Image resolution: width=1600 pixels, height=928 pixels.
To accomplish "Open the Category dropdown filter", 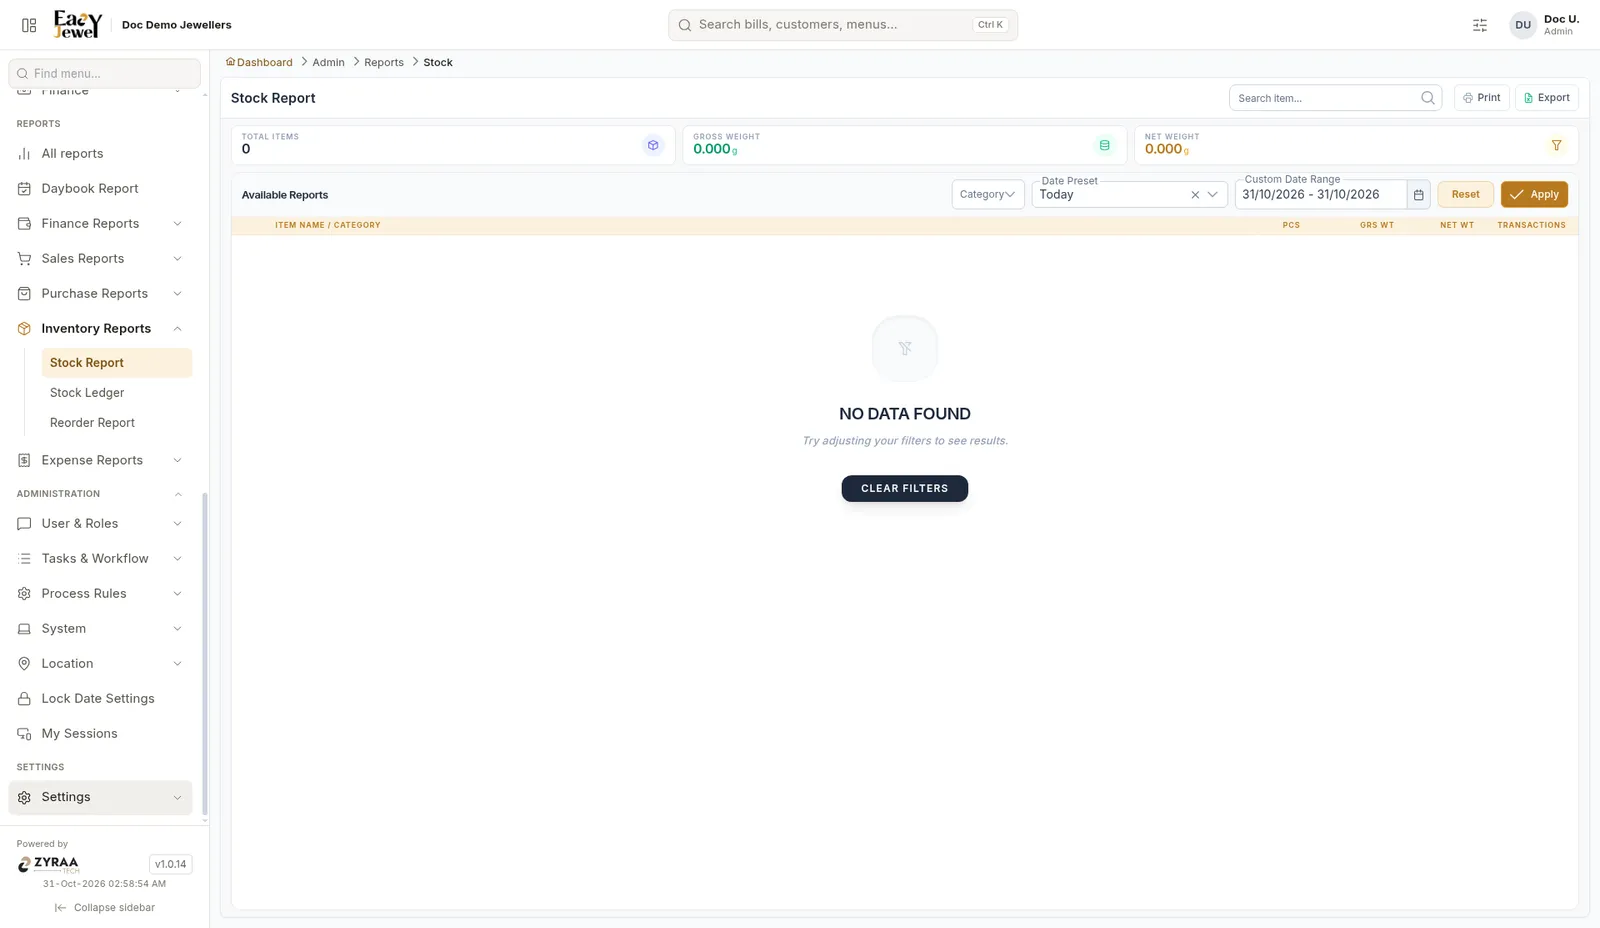I will [988, 194].
